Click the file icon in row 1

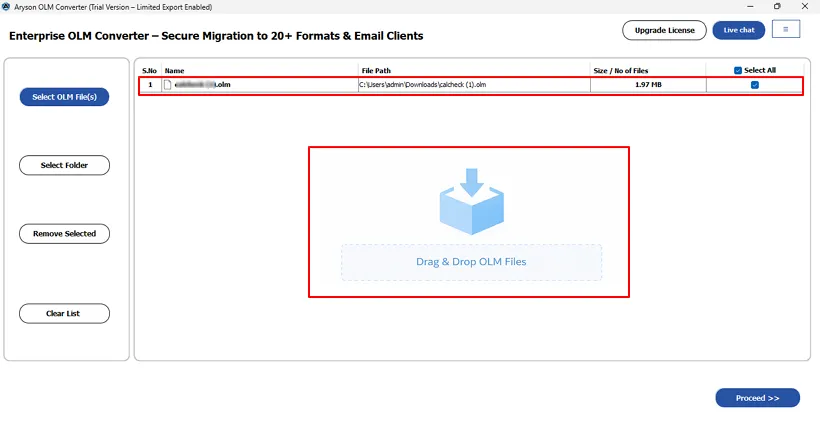pos(167,85)
